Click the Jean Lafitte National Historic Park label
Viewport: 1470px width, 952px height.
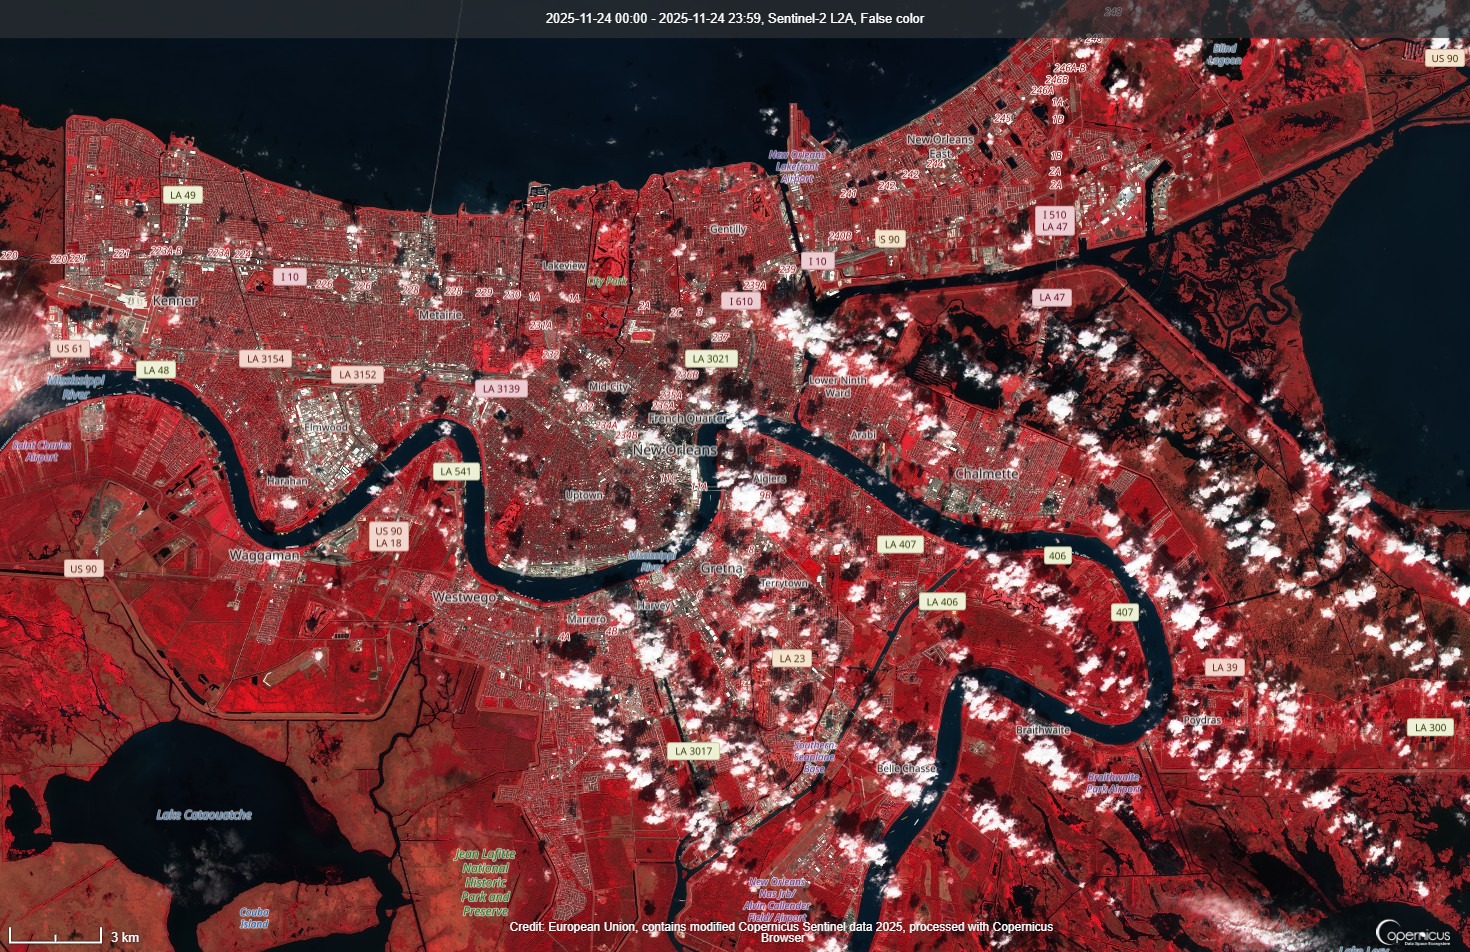[x=486, y=882]
